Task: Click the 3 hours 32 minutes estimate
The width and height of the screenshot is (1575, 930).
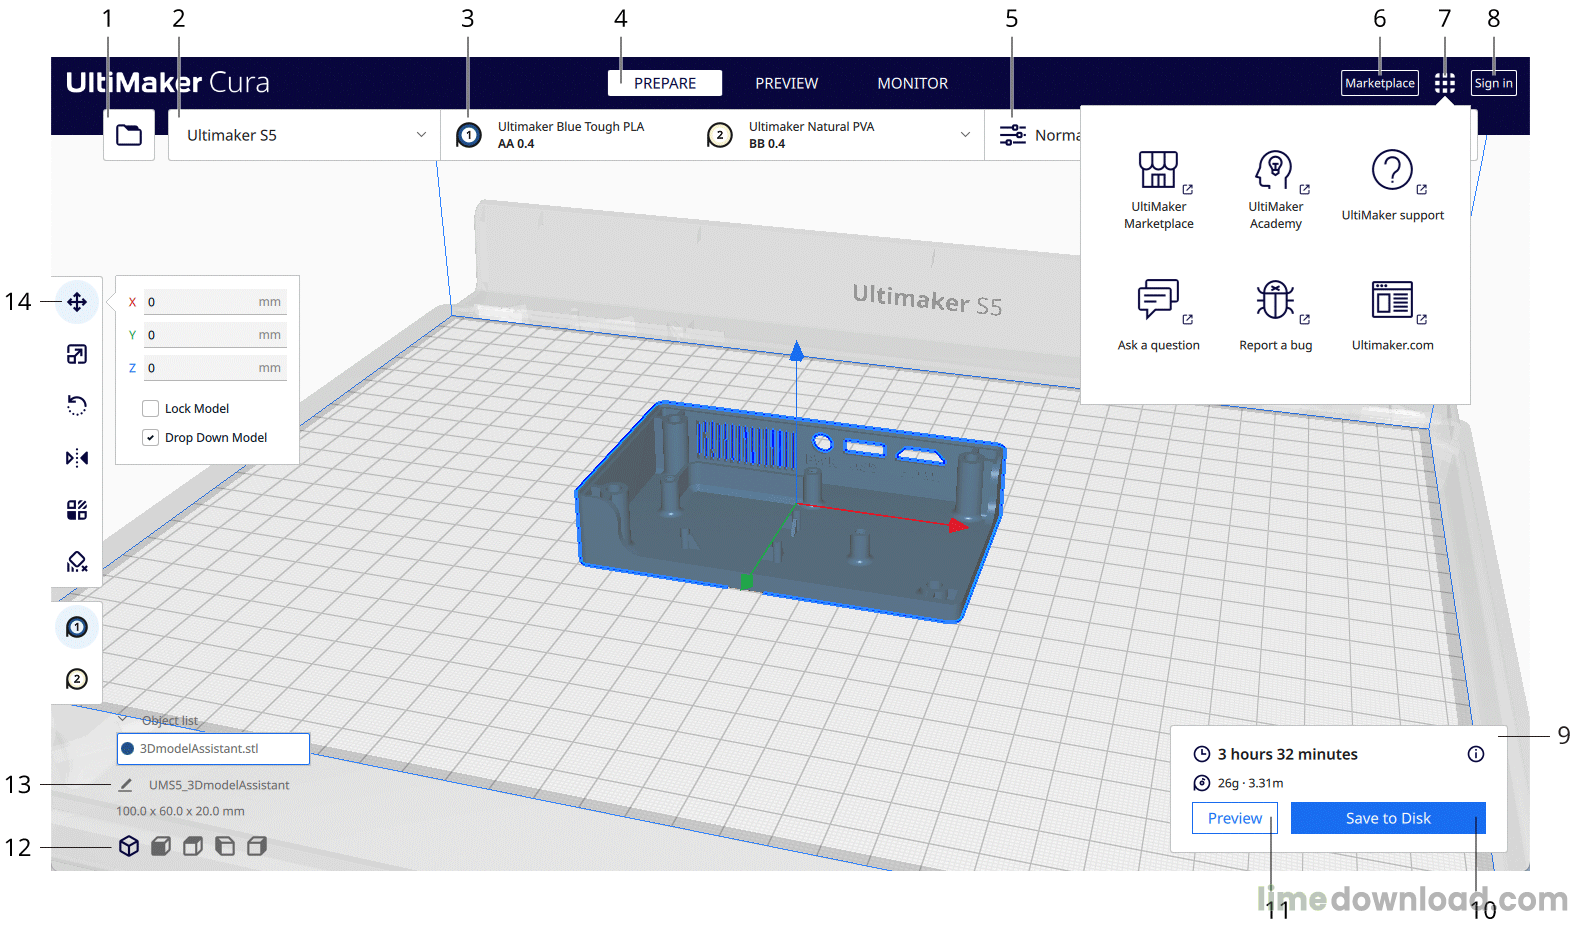Action: [x=1287, y=754]
